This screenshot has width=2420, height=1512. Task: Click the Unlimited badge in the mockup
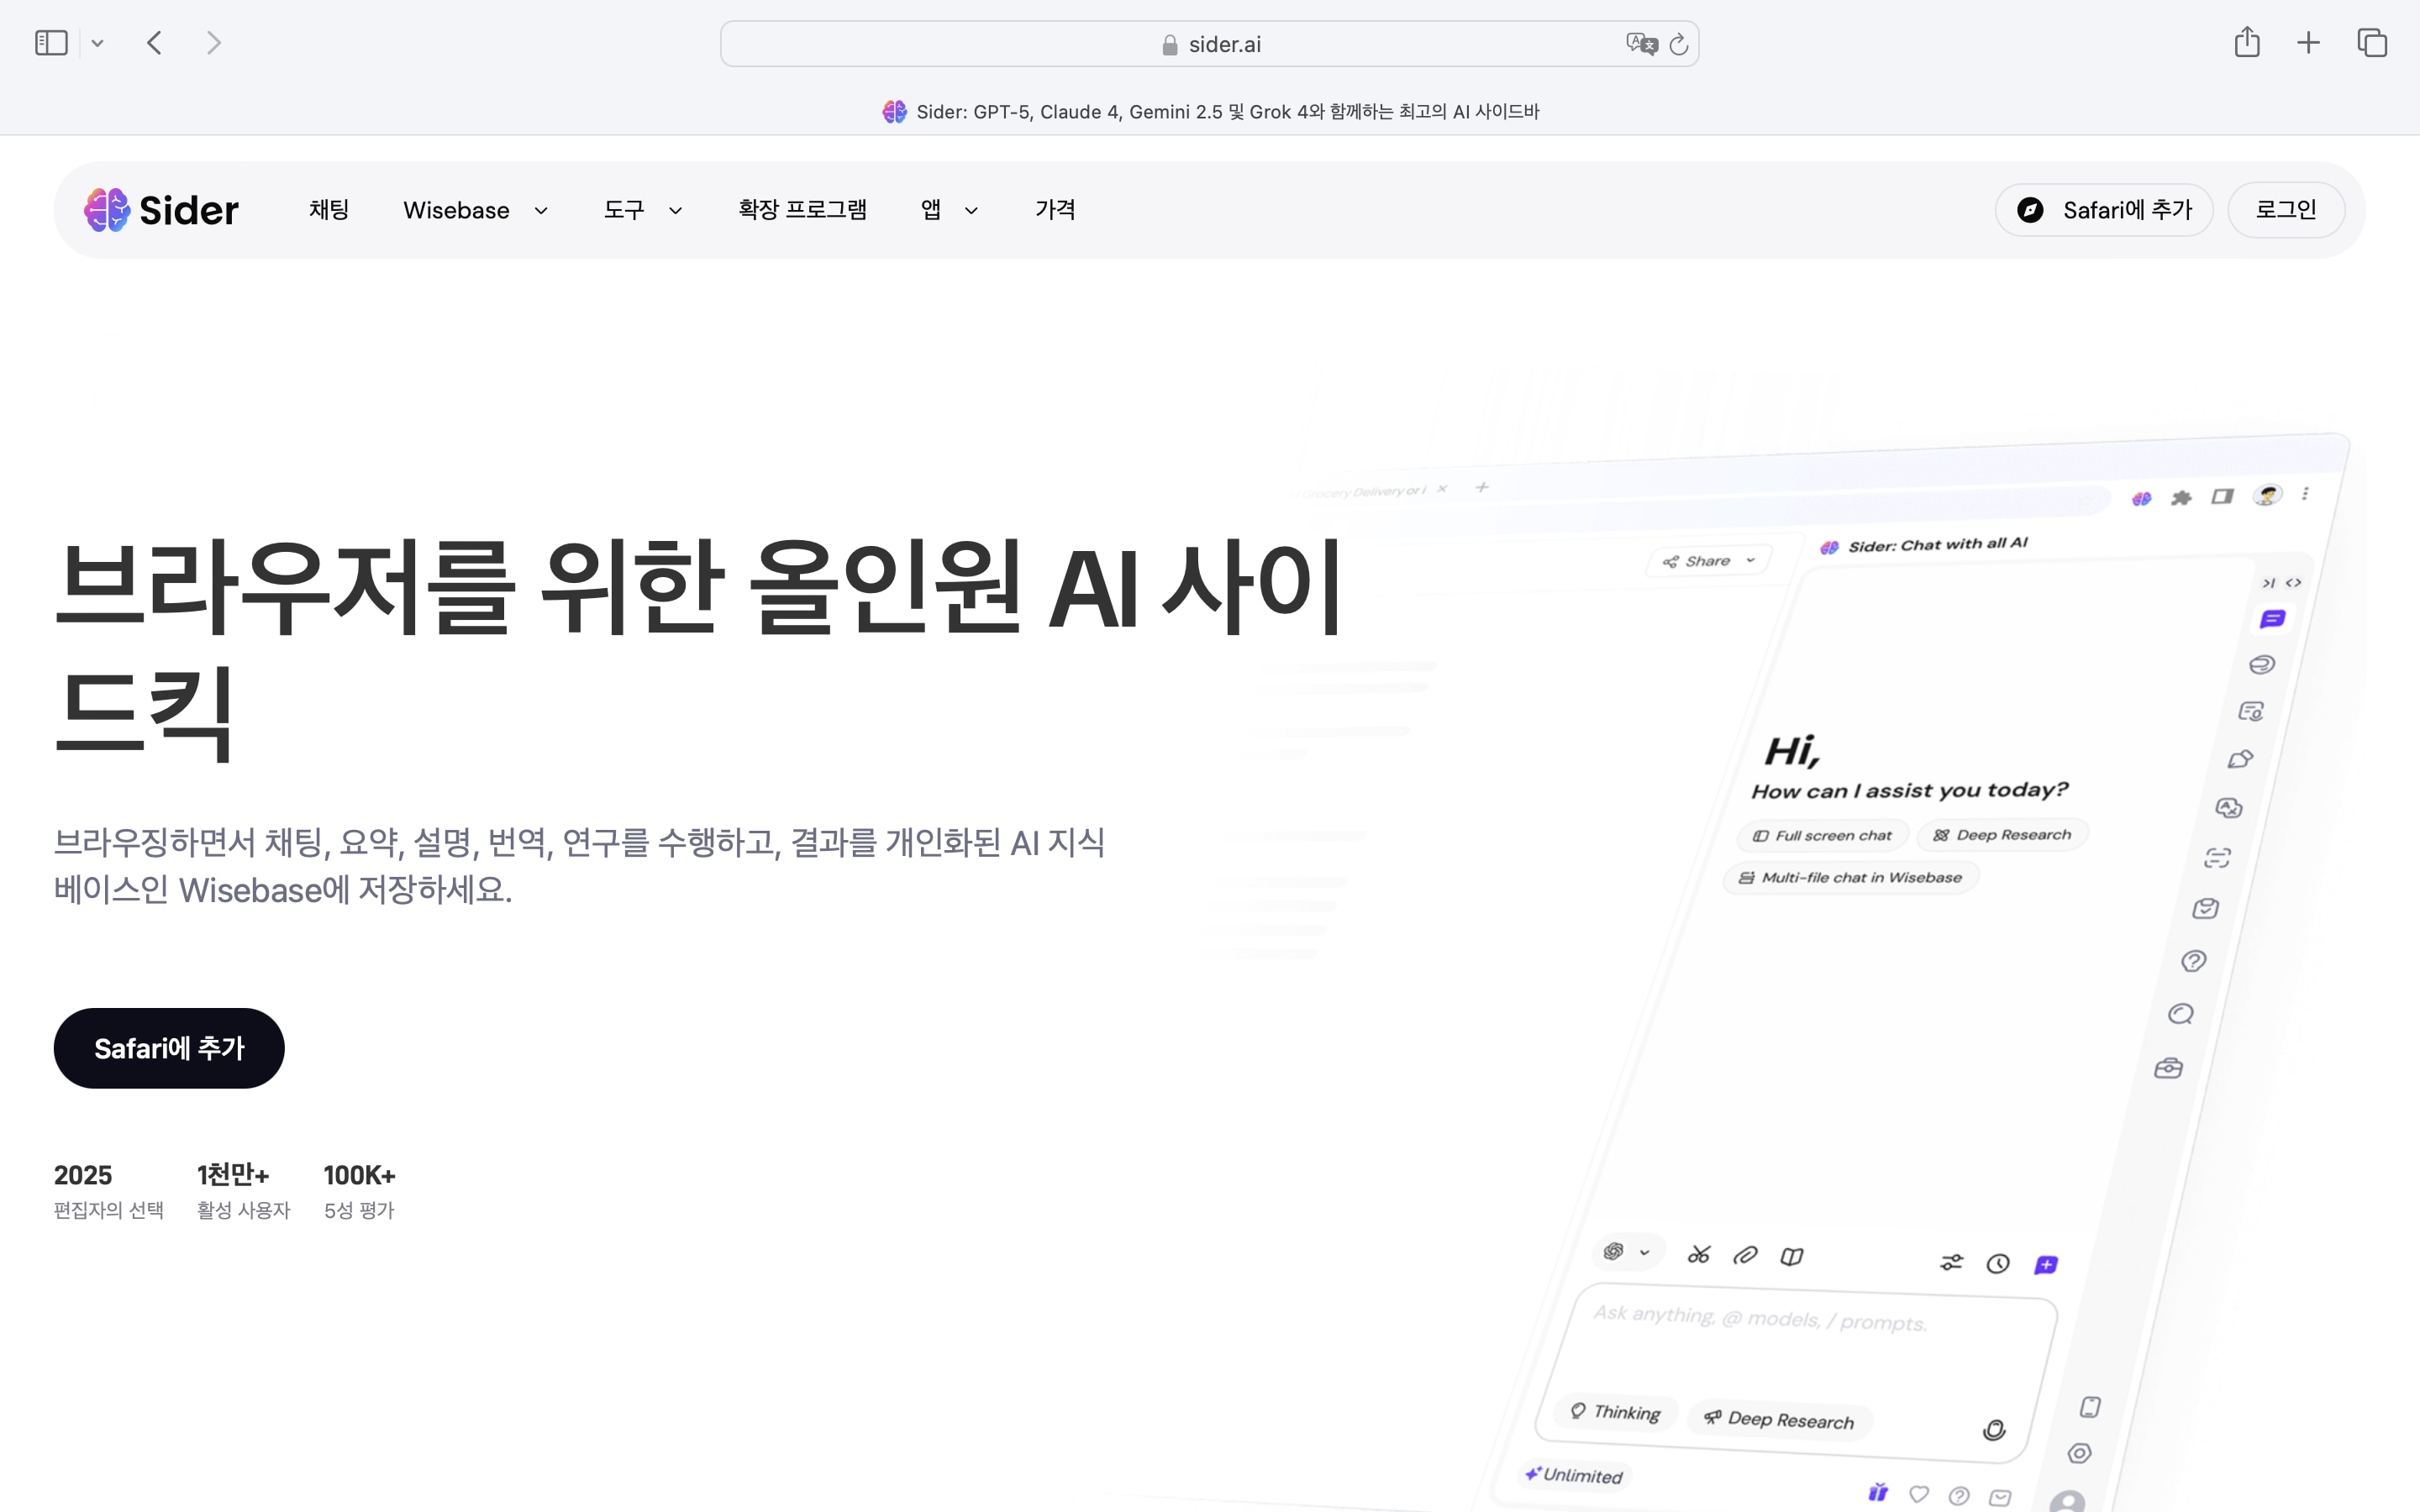click(x=1574, y=1475)
